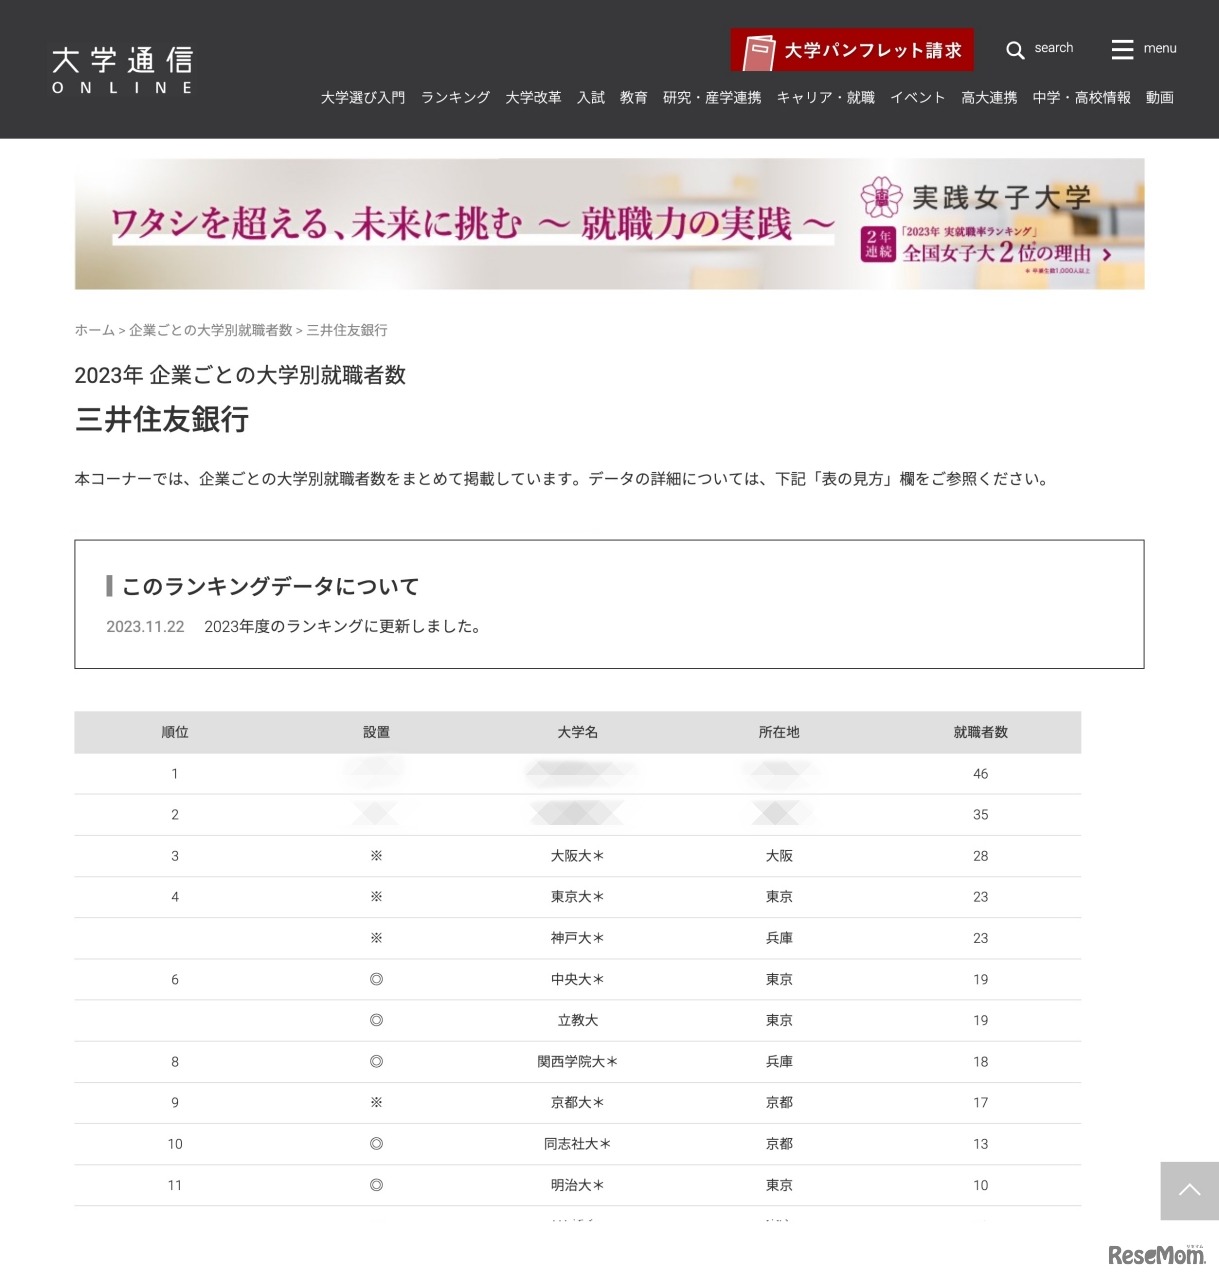Open the 入試 navigation item
This screenshot has height=1278, width=1219.
click(591, 98)
